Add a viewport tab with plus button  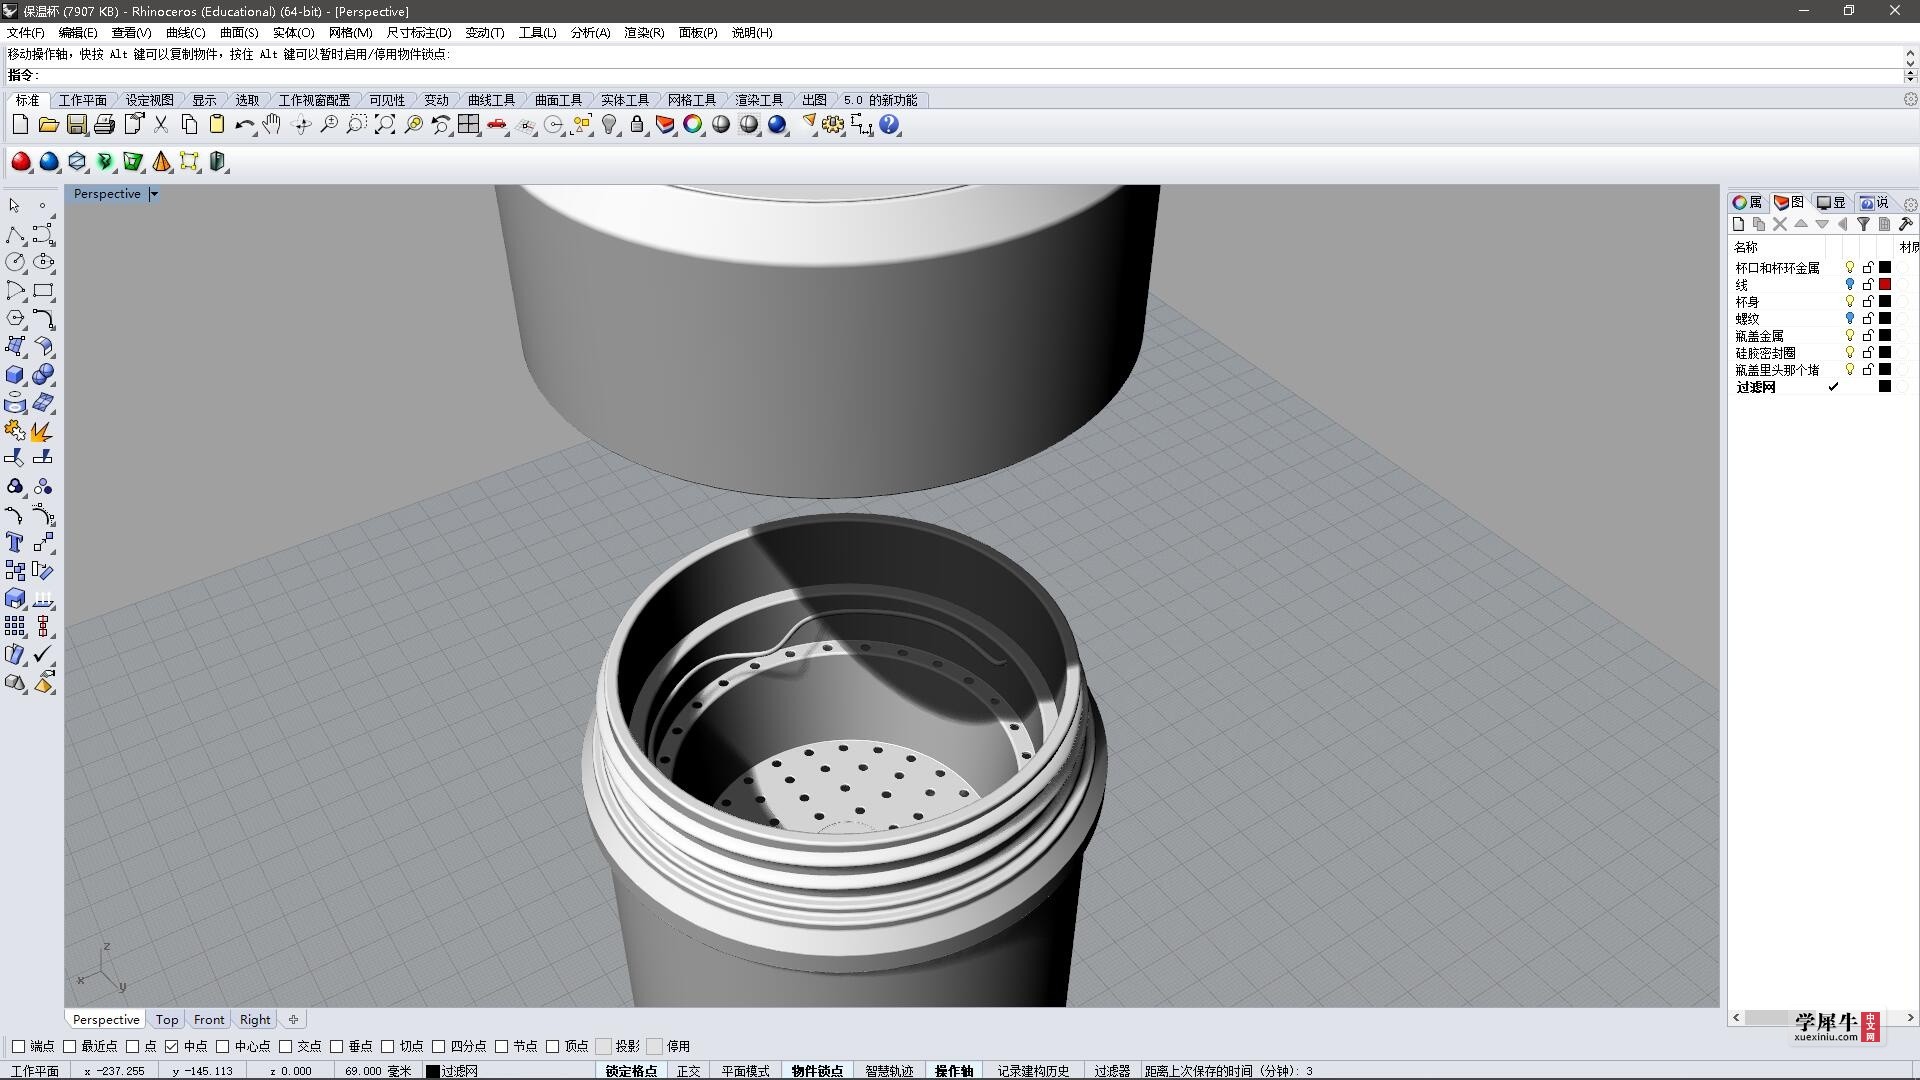click(x=293, y=1020)
